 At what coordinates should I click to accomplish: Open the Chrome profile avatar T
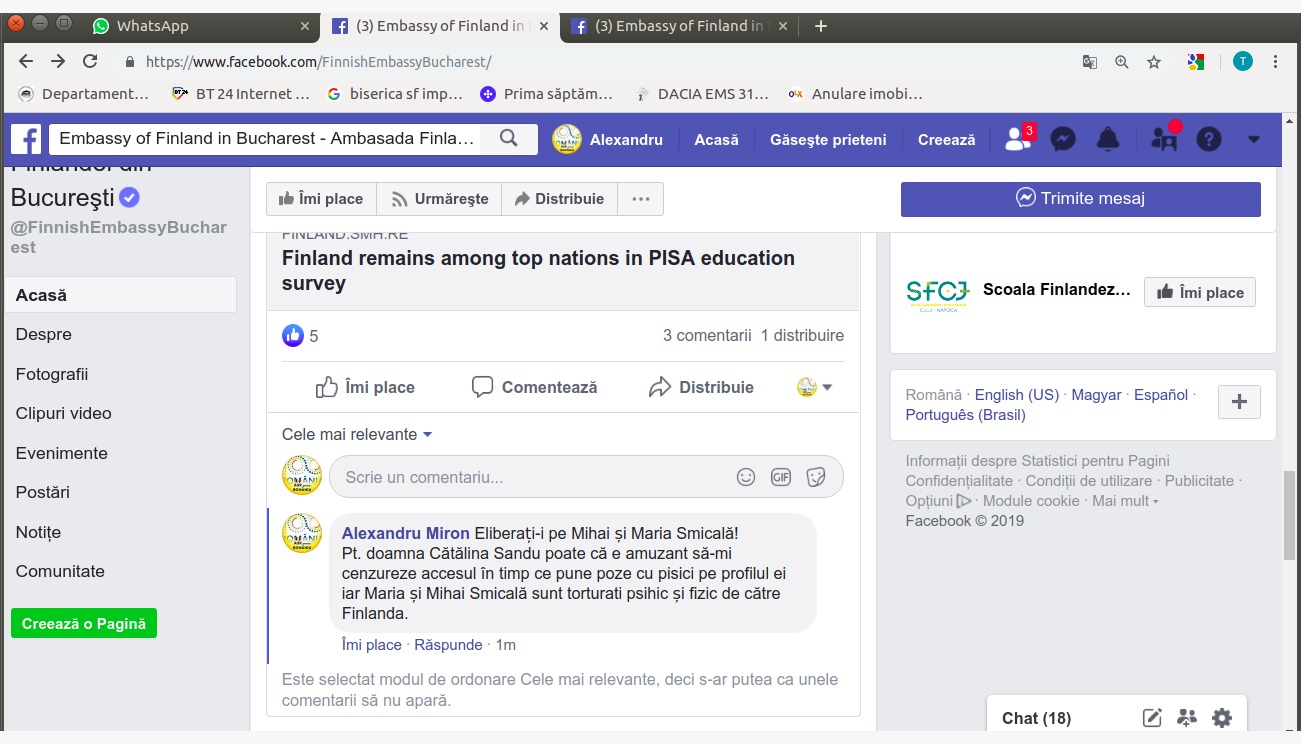pos(1242,62)
